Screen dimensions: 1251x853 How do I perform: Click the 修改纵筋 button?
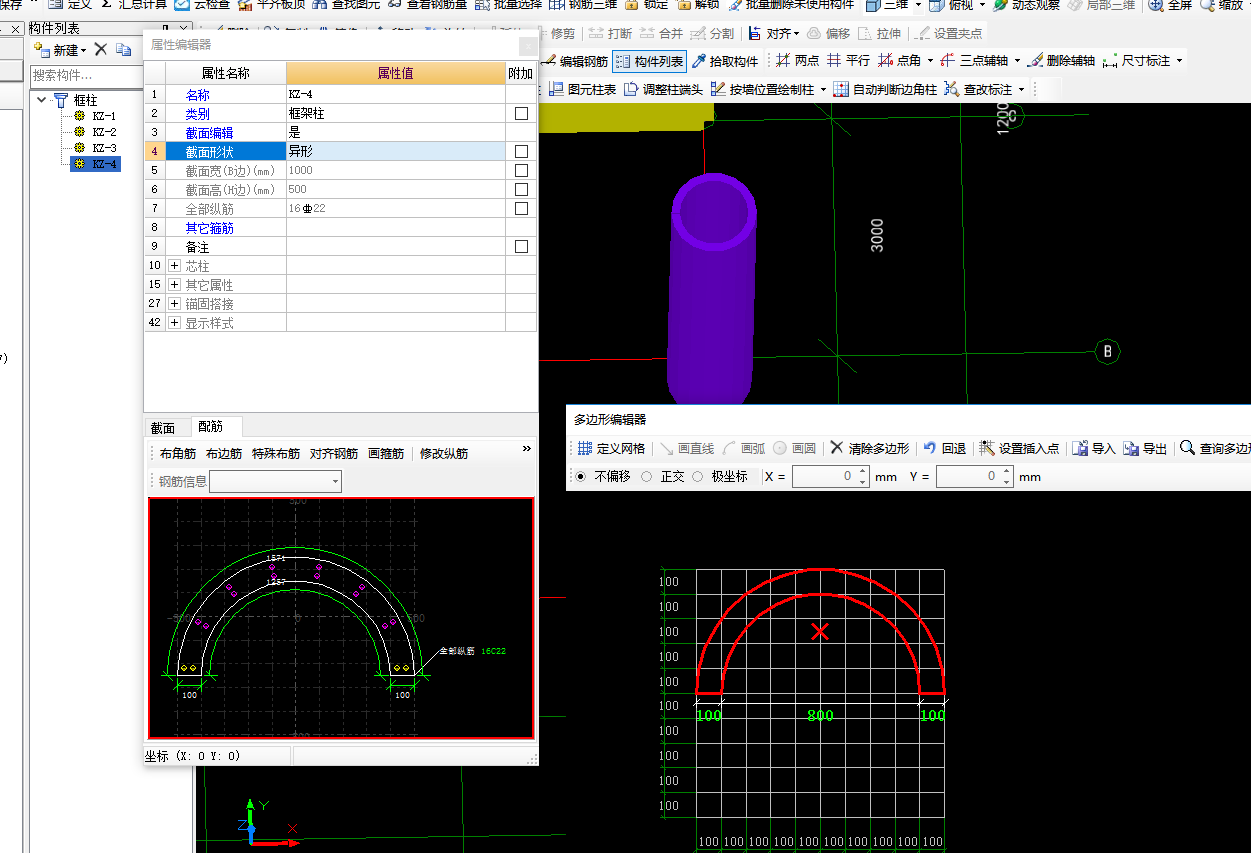pos(444,454)
